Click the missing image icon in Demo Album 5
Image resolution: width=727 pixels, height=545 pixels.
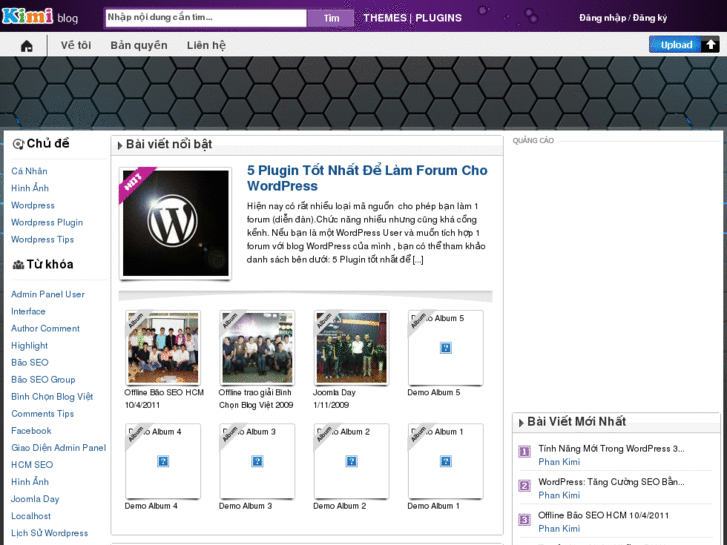click(x=446, y=348)
